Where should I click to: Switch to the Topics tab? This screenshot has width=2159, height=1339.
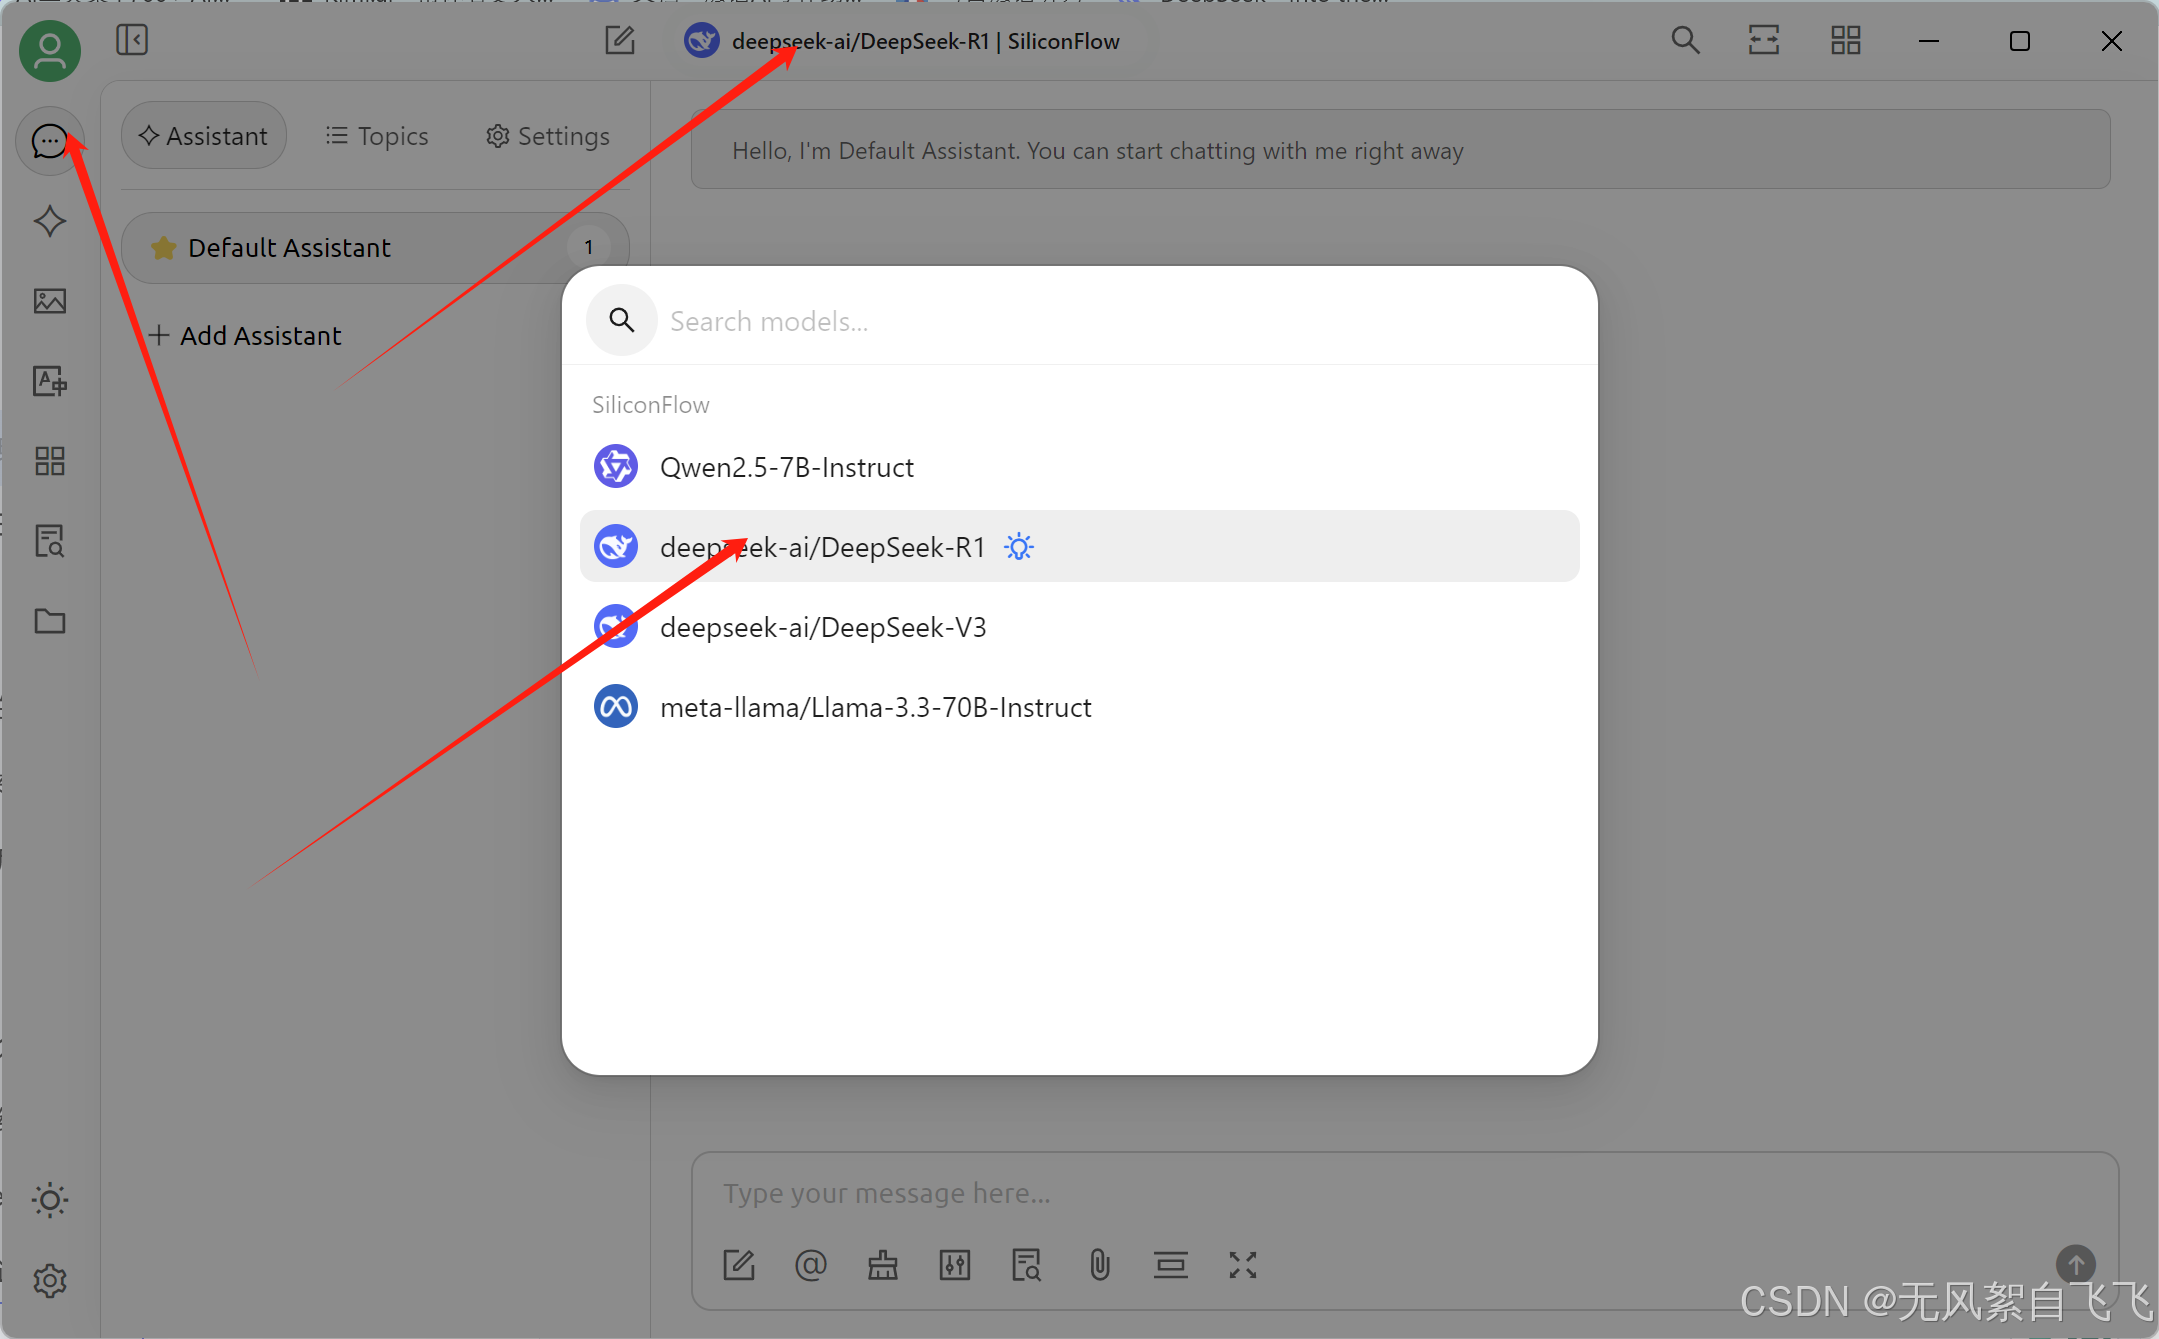[377, 136]
